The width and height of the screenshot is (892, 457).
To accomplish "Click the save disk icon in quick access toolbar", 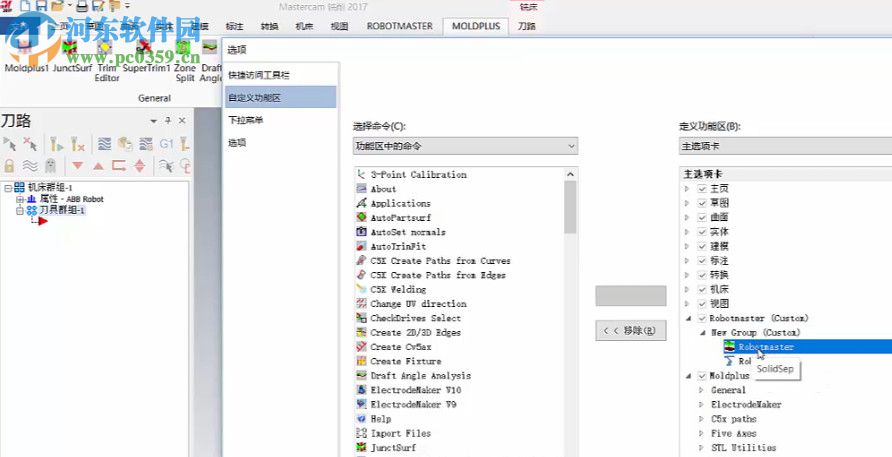I will (41, 6).
